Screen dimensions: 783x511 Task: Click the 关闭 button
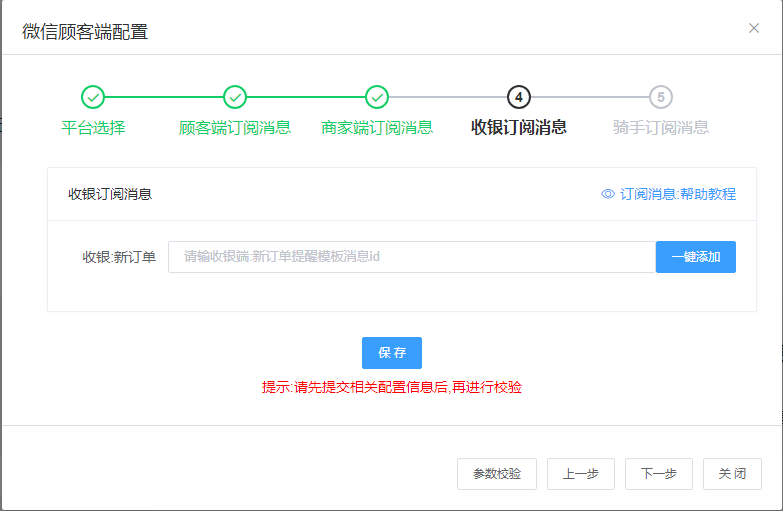pos(733,474)
